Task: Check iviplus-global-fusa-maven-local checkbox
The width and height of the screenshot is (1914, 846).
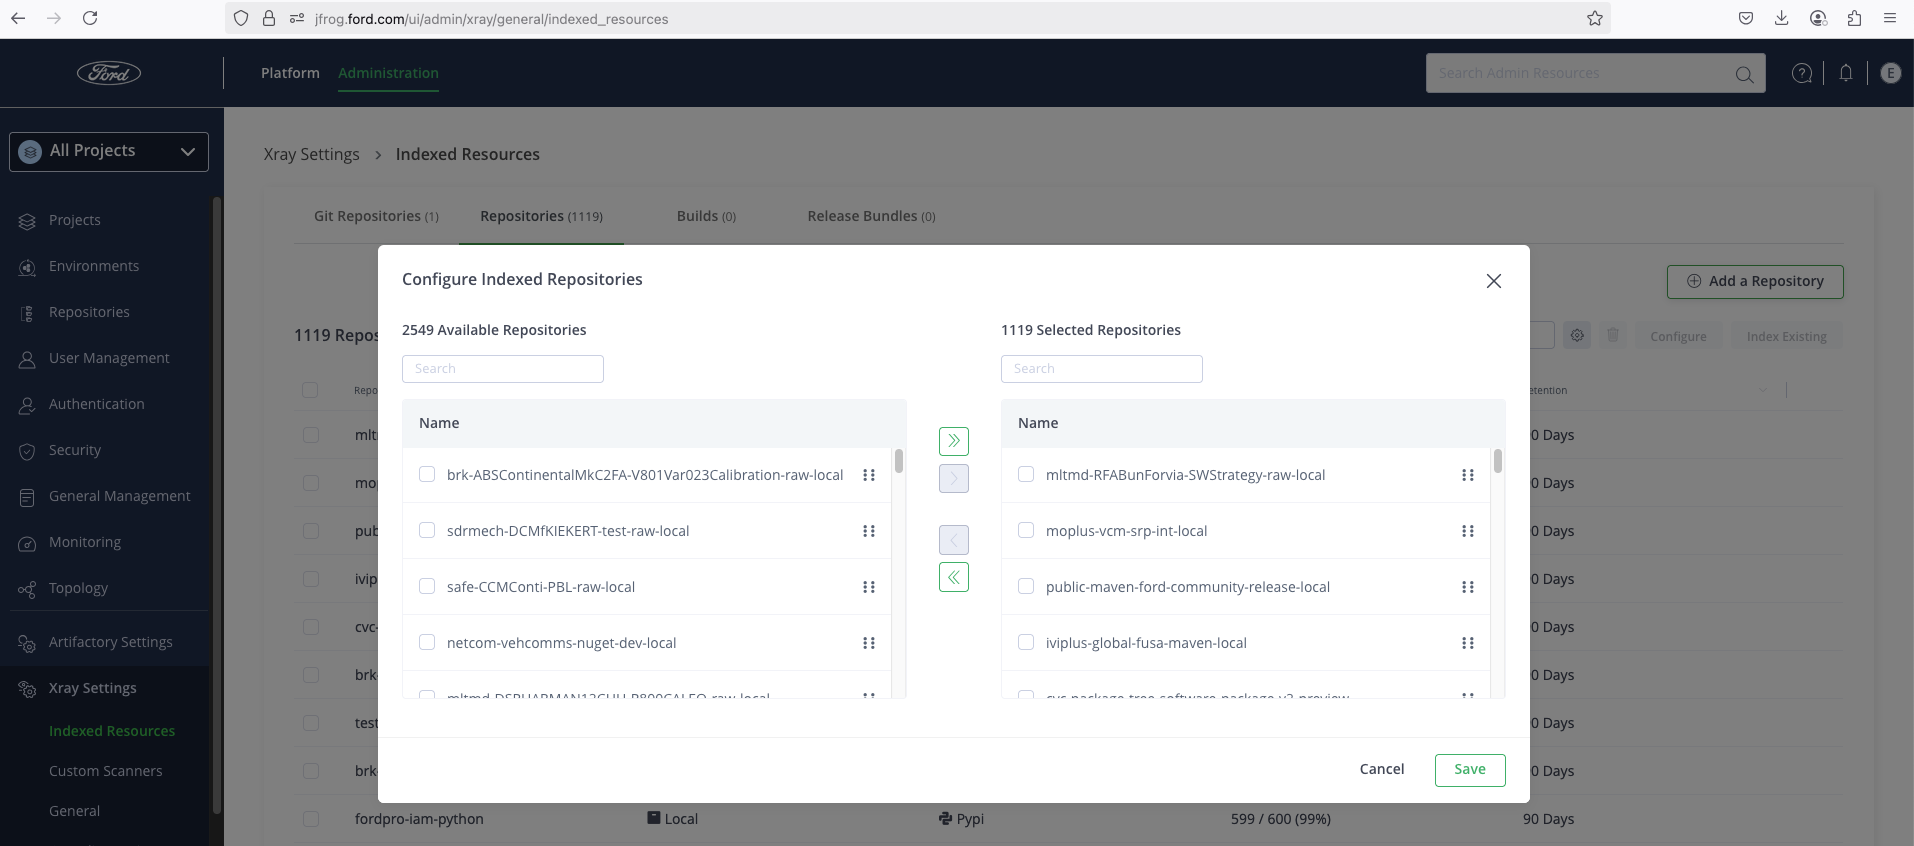Action: click(1026, 642)
